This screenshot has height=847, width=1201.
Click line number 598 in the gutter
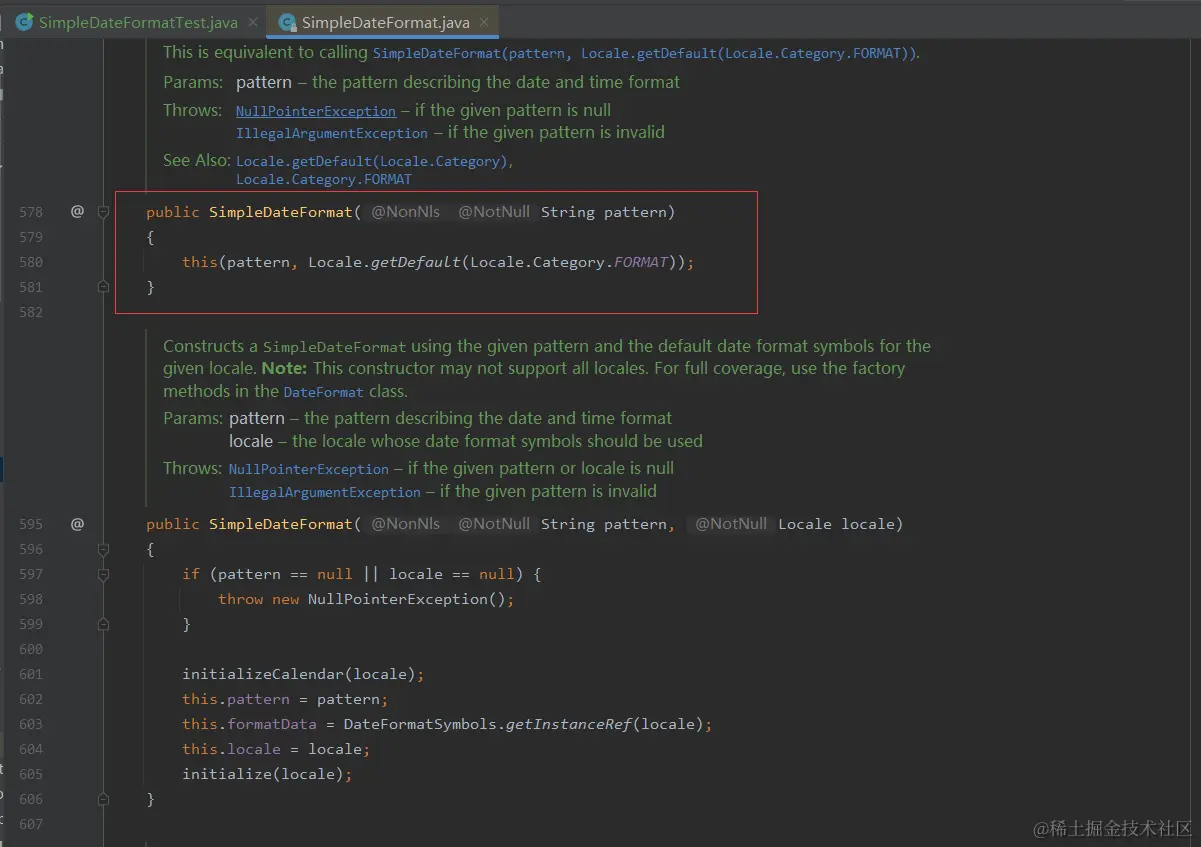coord(31,599)
